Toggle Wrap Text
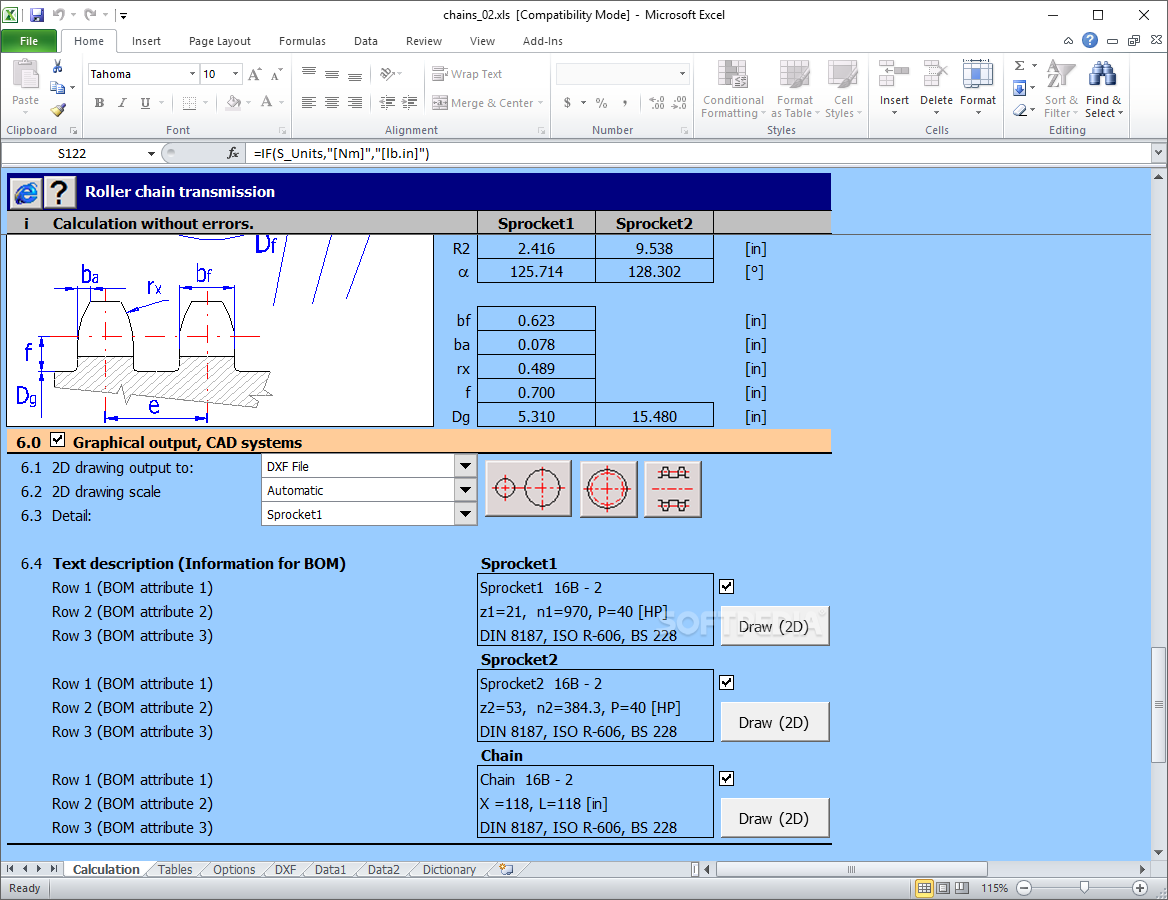The width and height of the screenshot is (1168, 900). click(467, 74)
